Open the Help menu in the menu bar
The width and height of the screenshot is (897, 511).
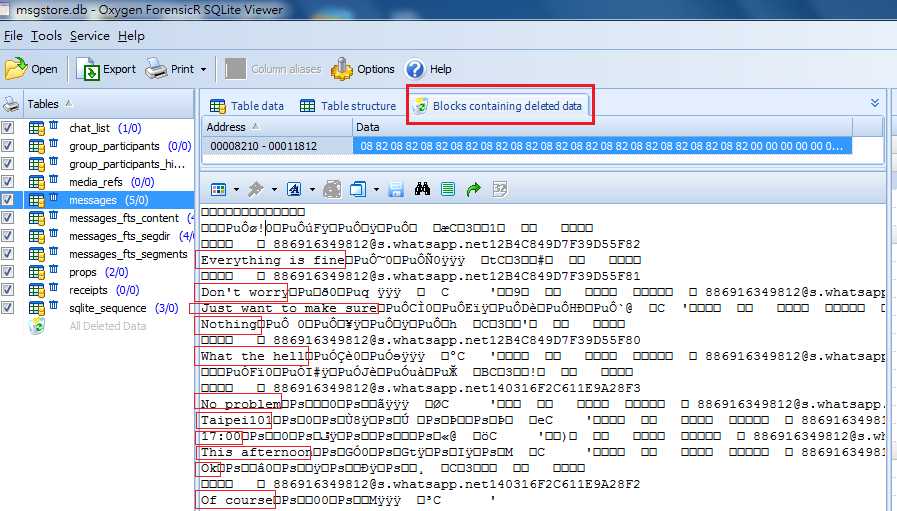(x=131, y=36)
